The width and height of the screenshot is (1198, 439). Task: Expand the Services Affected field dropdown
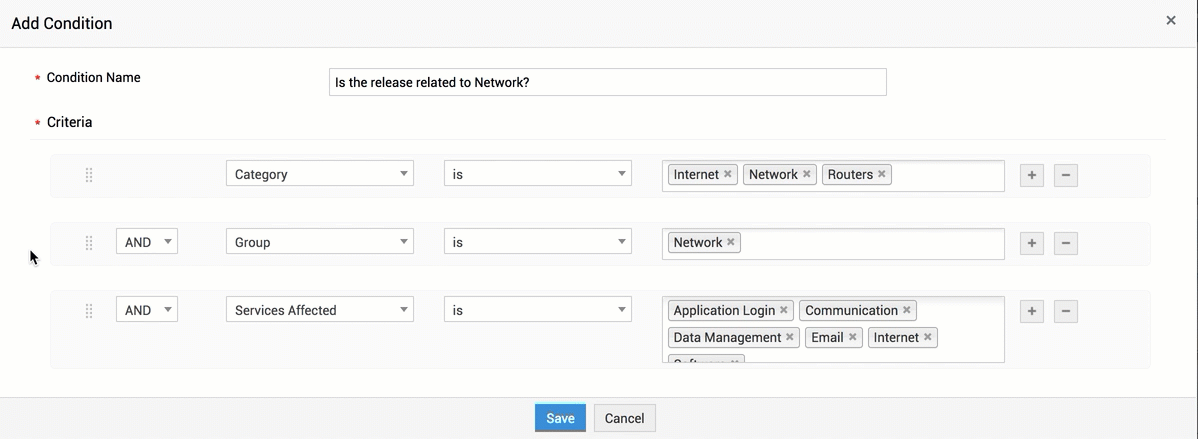(x=320, y=310)
